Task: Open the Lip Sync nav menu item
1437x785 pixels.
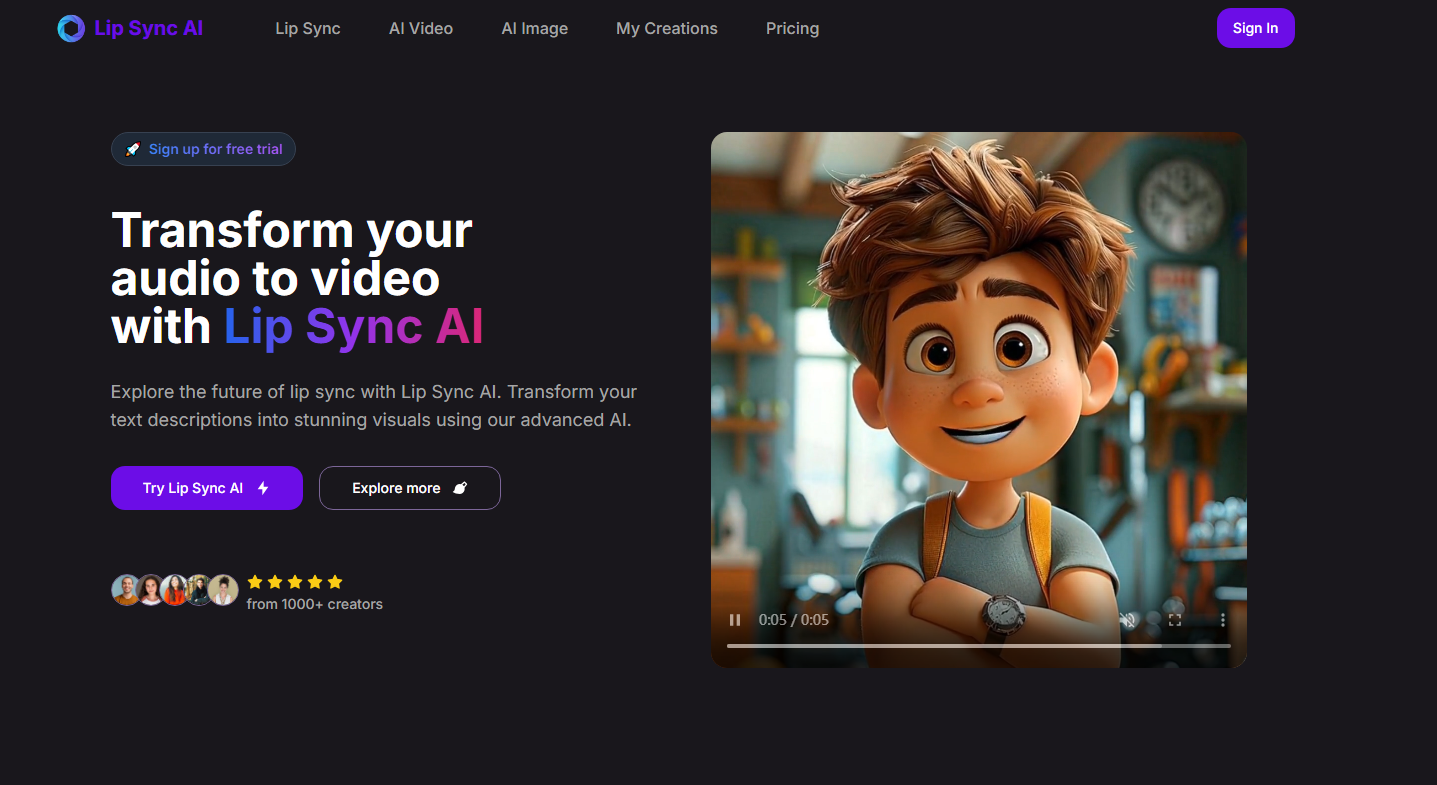Action: pyautogui.click(x=308, y=28)
